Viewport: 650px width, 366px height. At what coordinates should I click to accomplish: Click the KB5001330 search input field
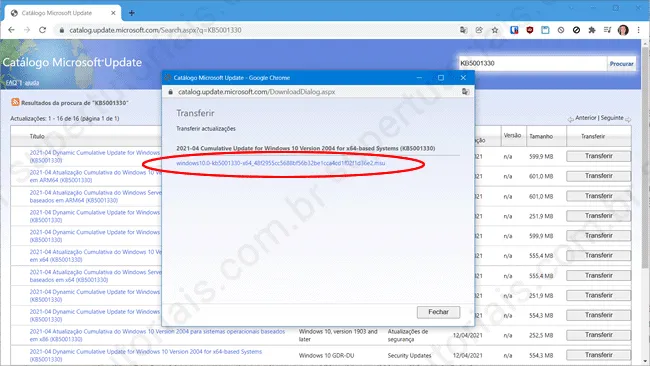[532, 63]
